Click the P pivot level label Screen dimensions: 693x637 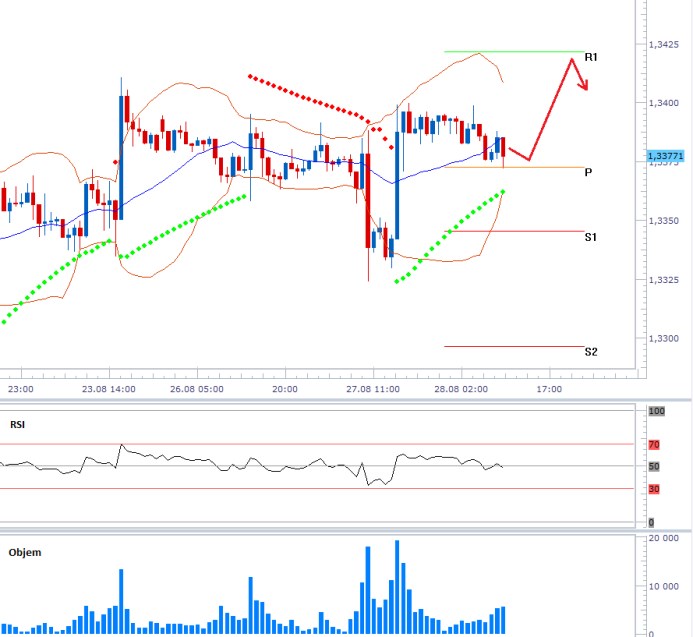pyautogui.click(x=588, y=172)
